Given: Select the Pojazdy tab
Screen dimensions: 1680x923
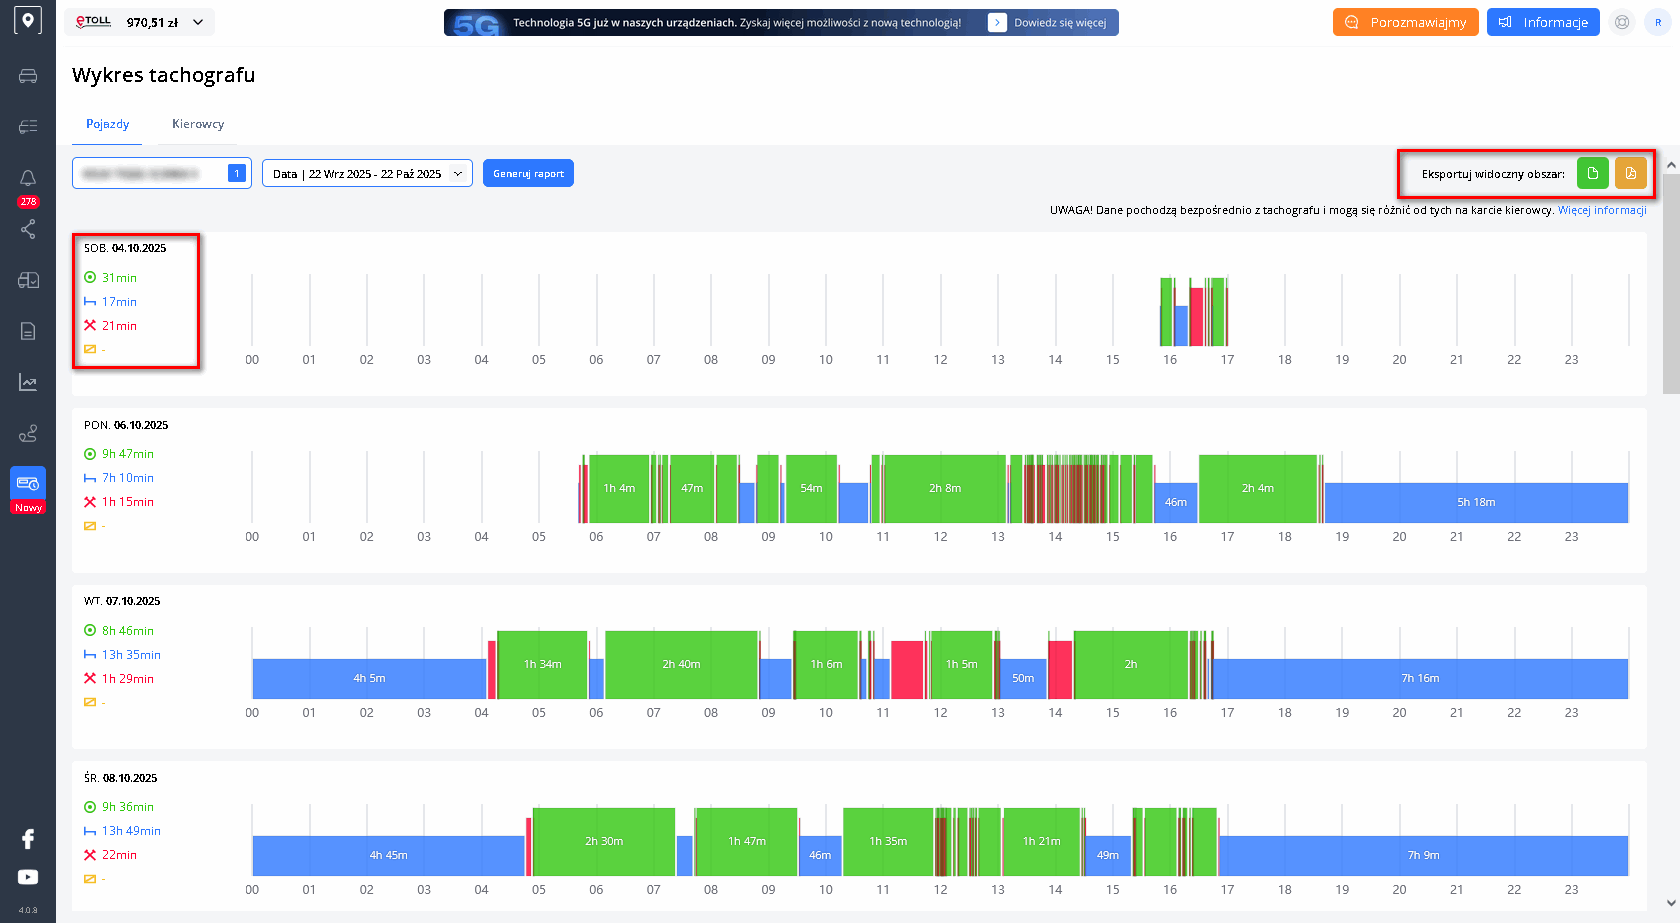Looking at the screenshot, I should (107, 124).
